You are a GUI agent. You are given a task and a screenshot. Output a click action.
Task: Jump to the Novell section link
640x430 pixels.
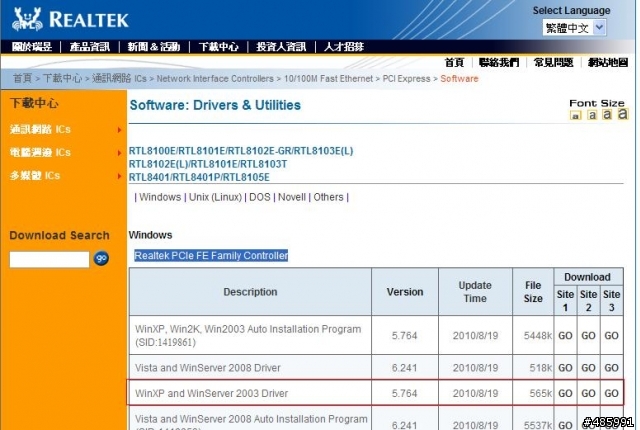click(x=292, y=197)
